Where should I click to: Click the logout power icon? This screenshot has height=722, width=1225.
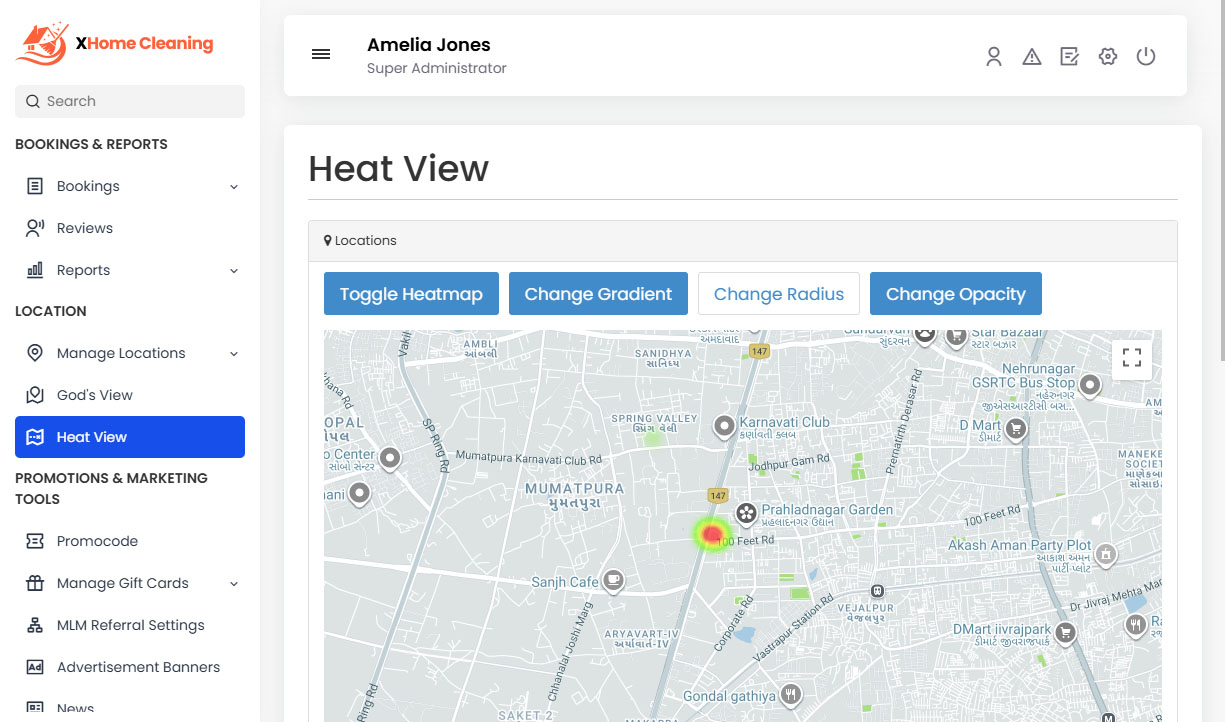coord(1145,57)
